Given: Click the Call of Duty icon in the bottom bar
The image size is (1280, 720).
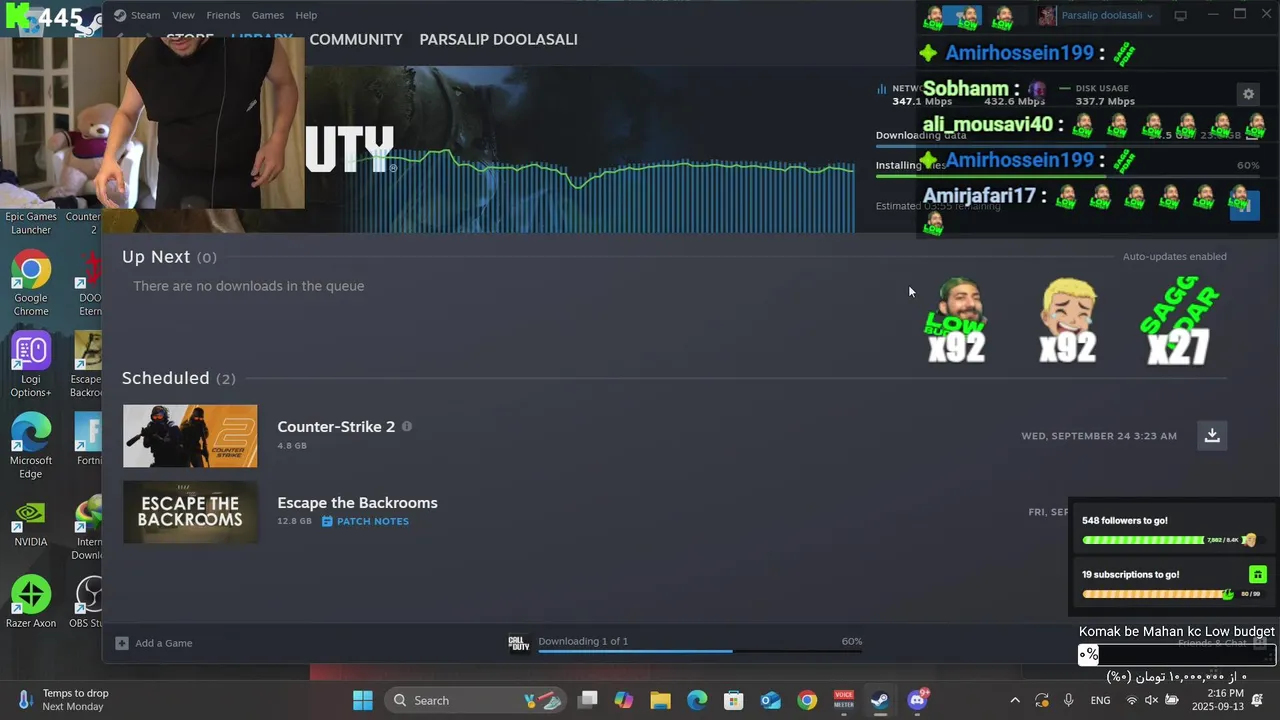Looking at the screenshot, I should 518,643.
